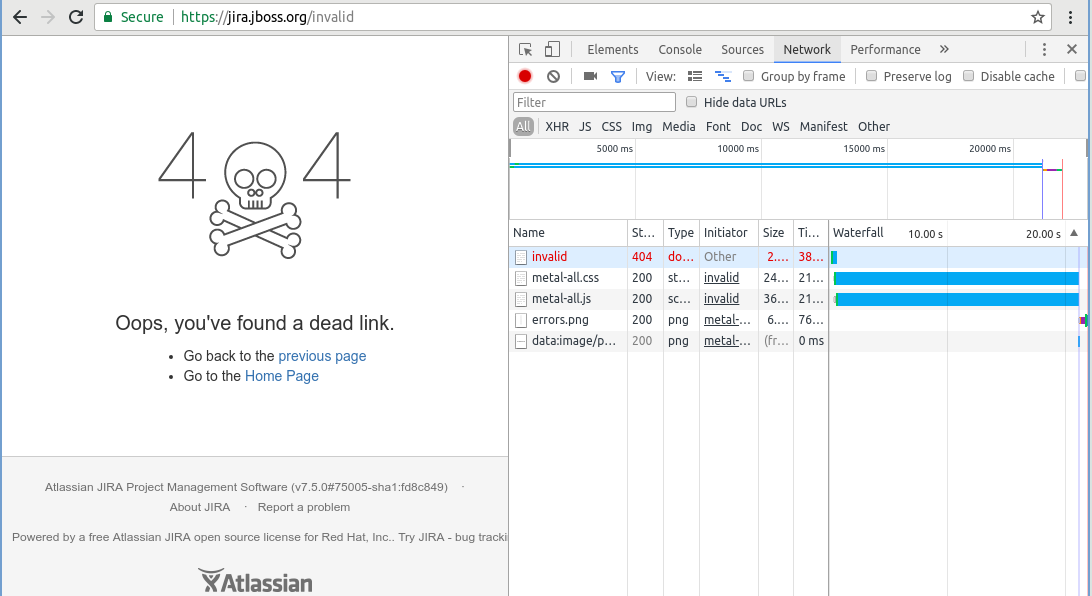Activate the inspect element picker icon
This screenshot has height=596, width=1092.
(x=526, y=49)
